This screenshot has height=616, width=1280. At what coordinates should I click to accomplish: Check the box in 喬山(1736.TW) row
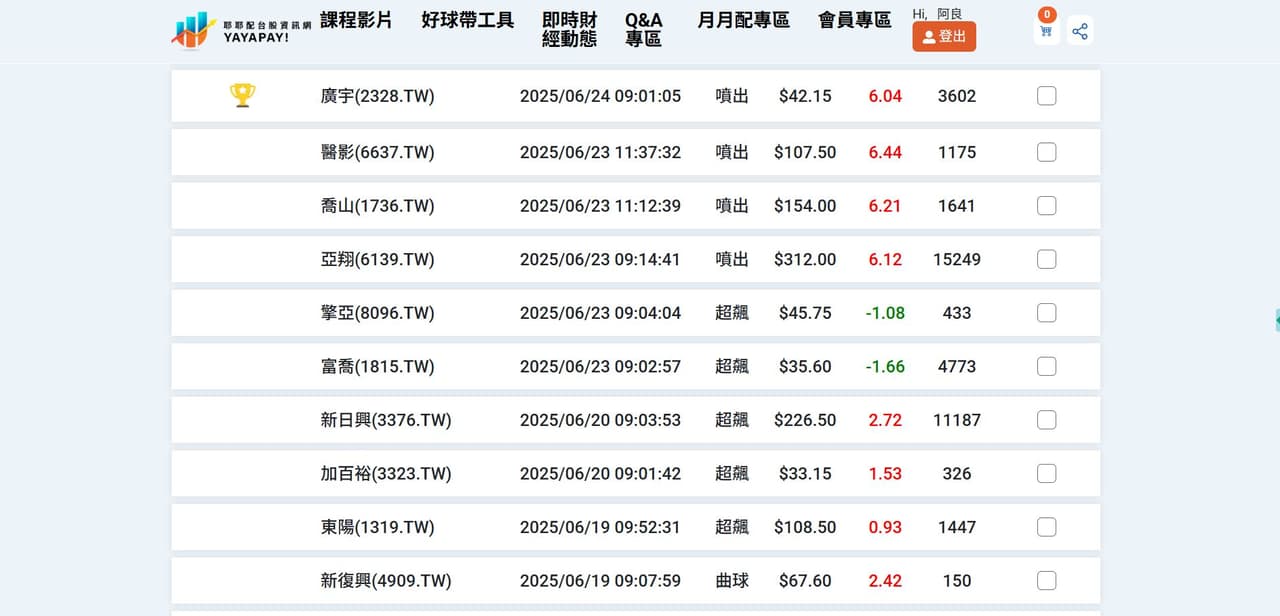click(1046, 206)
